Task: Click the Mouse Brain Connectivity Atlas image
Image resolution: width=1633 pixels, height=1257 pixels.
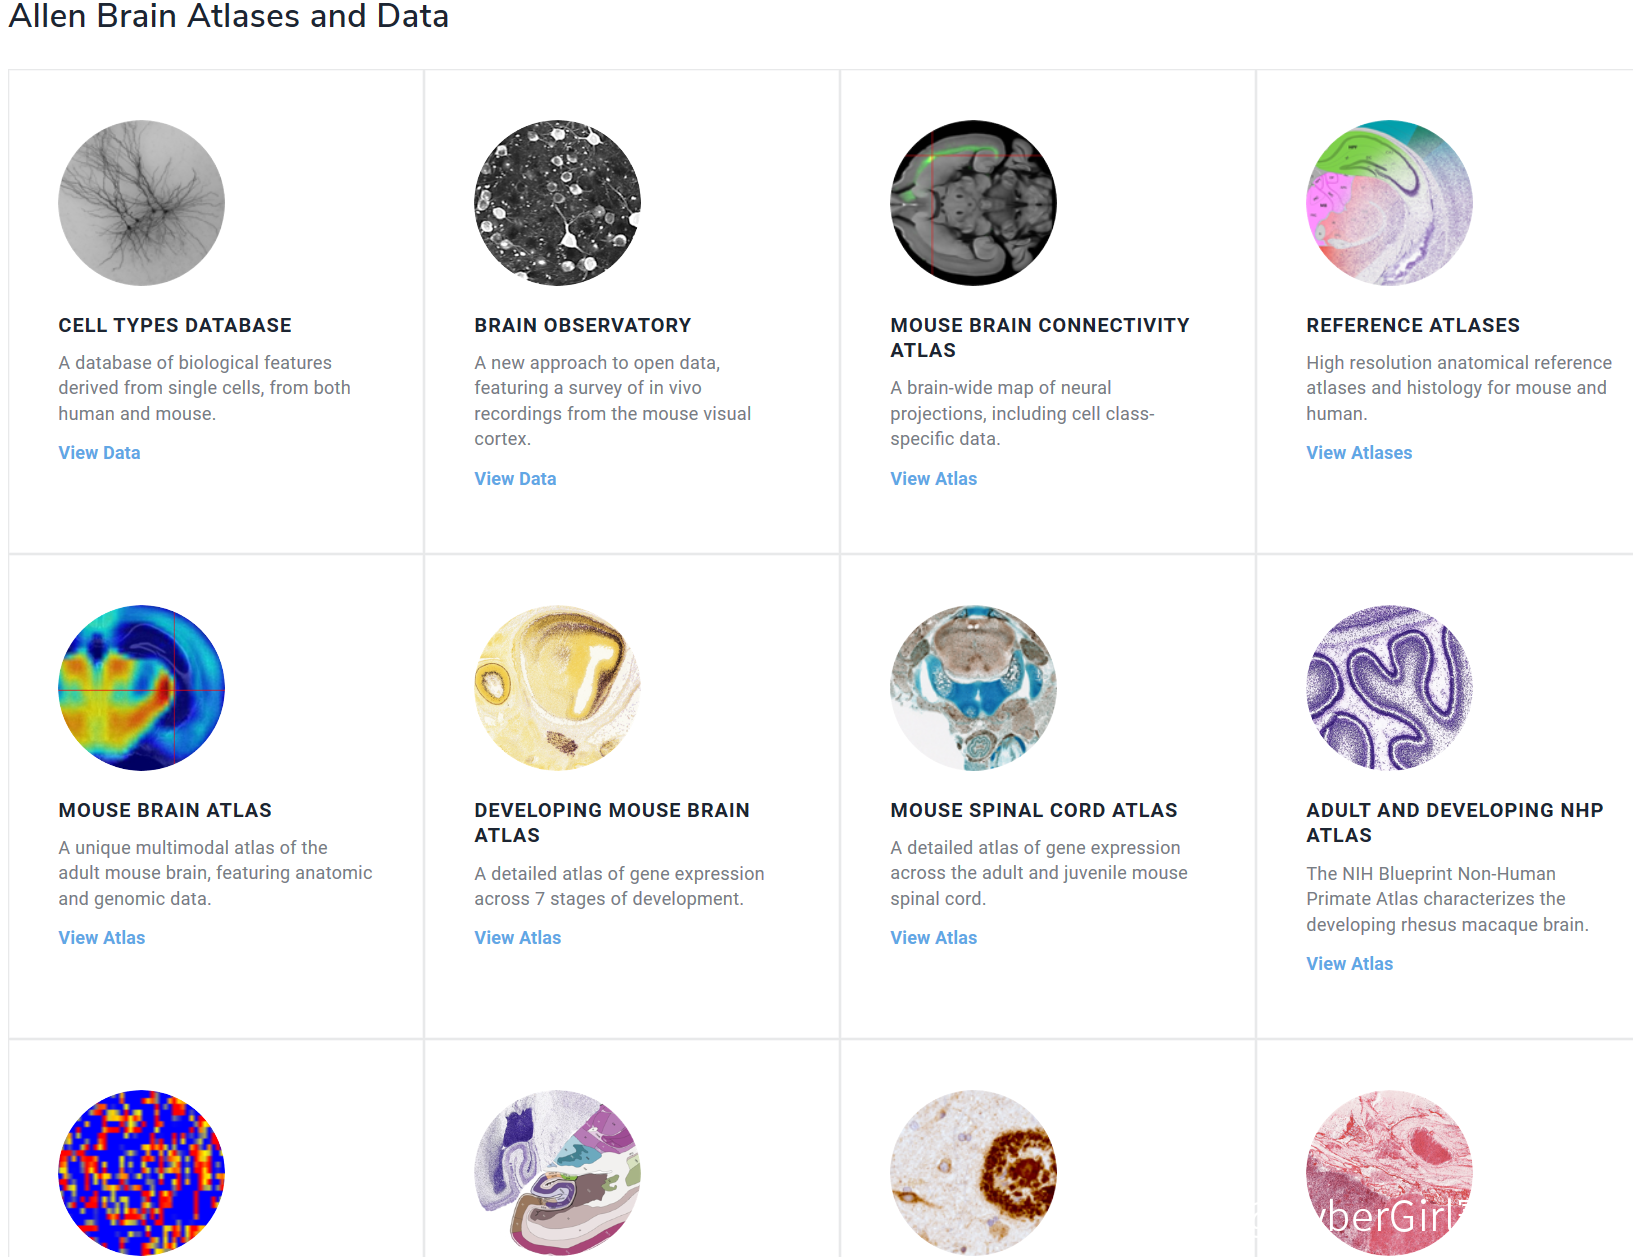Action: [973, 203]
